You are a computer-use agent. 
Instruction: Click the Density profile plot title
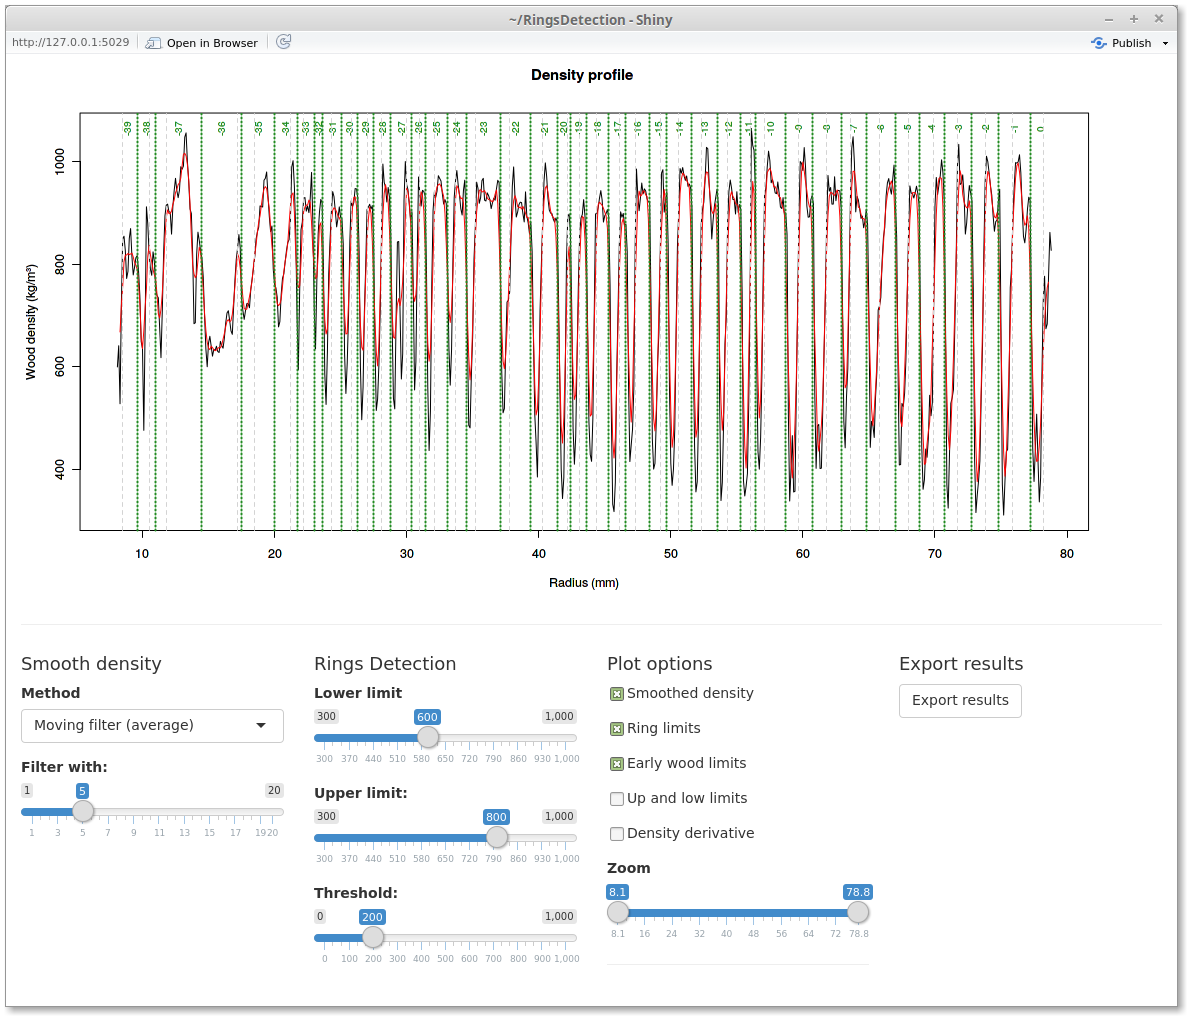pos(581,75)
